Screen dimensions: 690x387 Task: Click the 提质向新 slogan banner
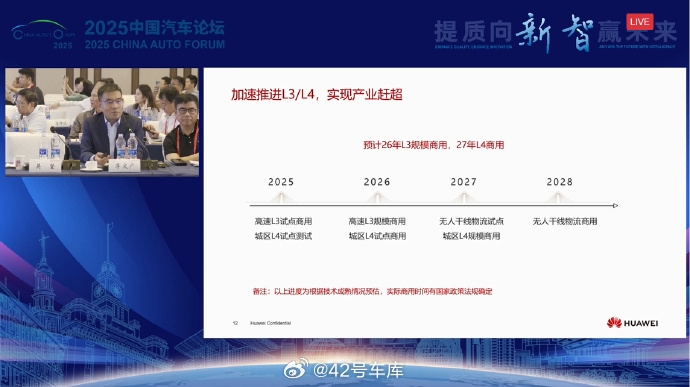(x=555, y=33)
